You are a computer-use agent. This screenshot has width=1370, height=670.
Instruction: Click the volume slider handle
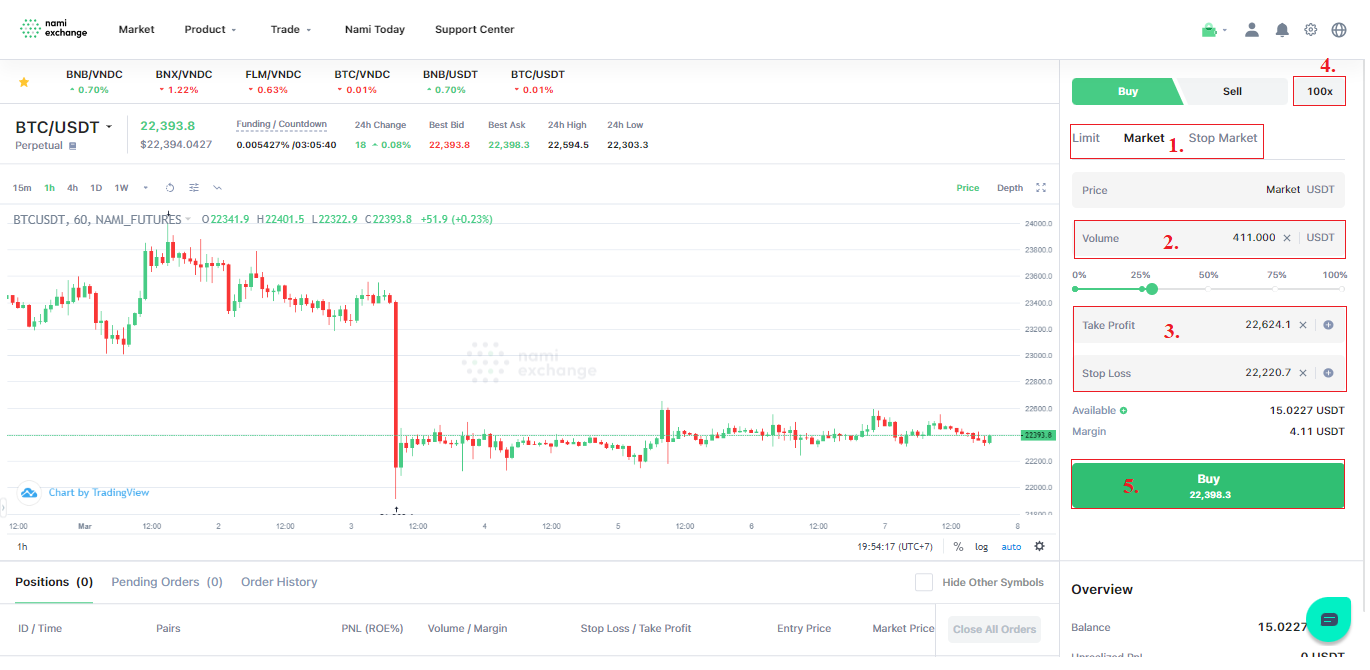[x=1152, y=289]
